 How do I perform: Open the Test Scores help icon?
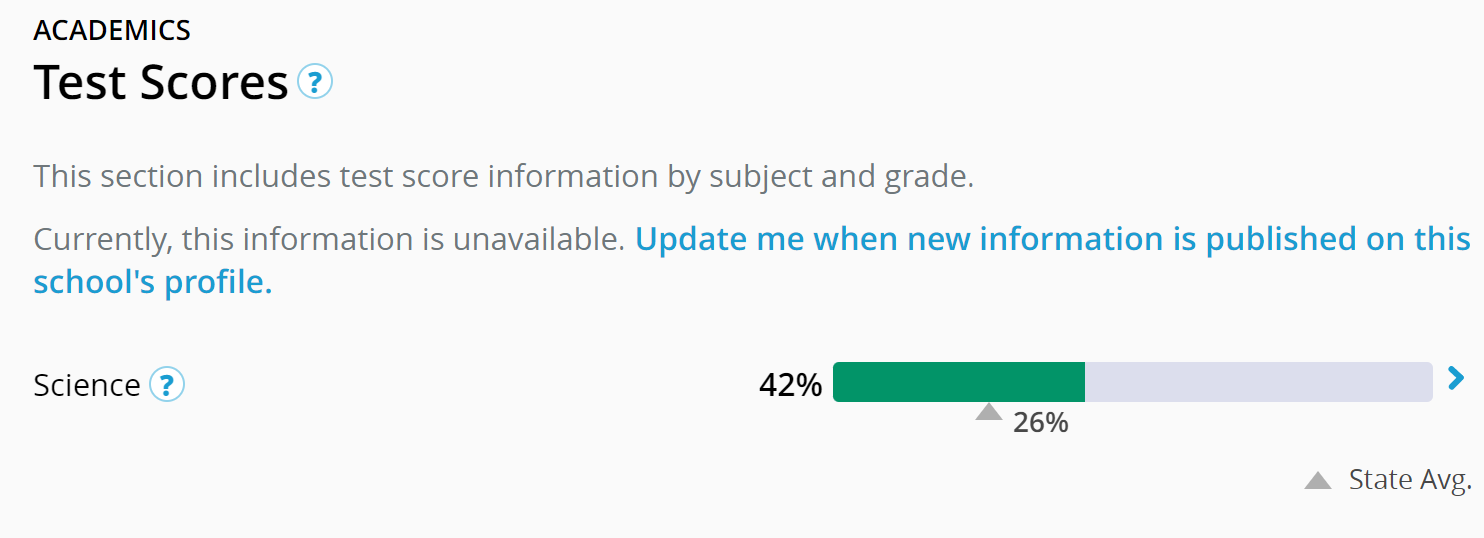(316, 81)
